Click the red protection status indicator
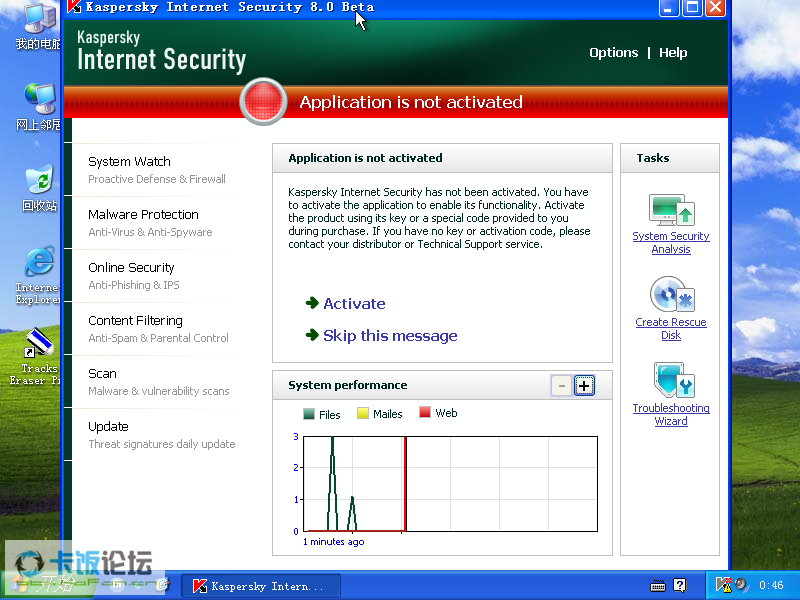The image size is (800, 600). coord(263,102)
